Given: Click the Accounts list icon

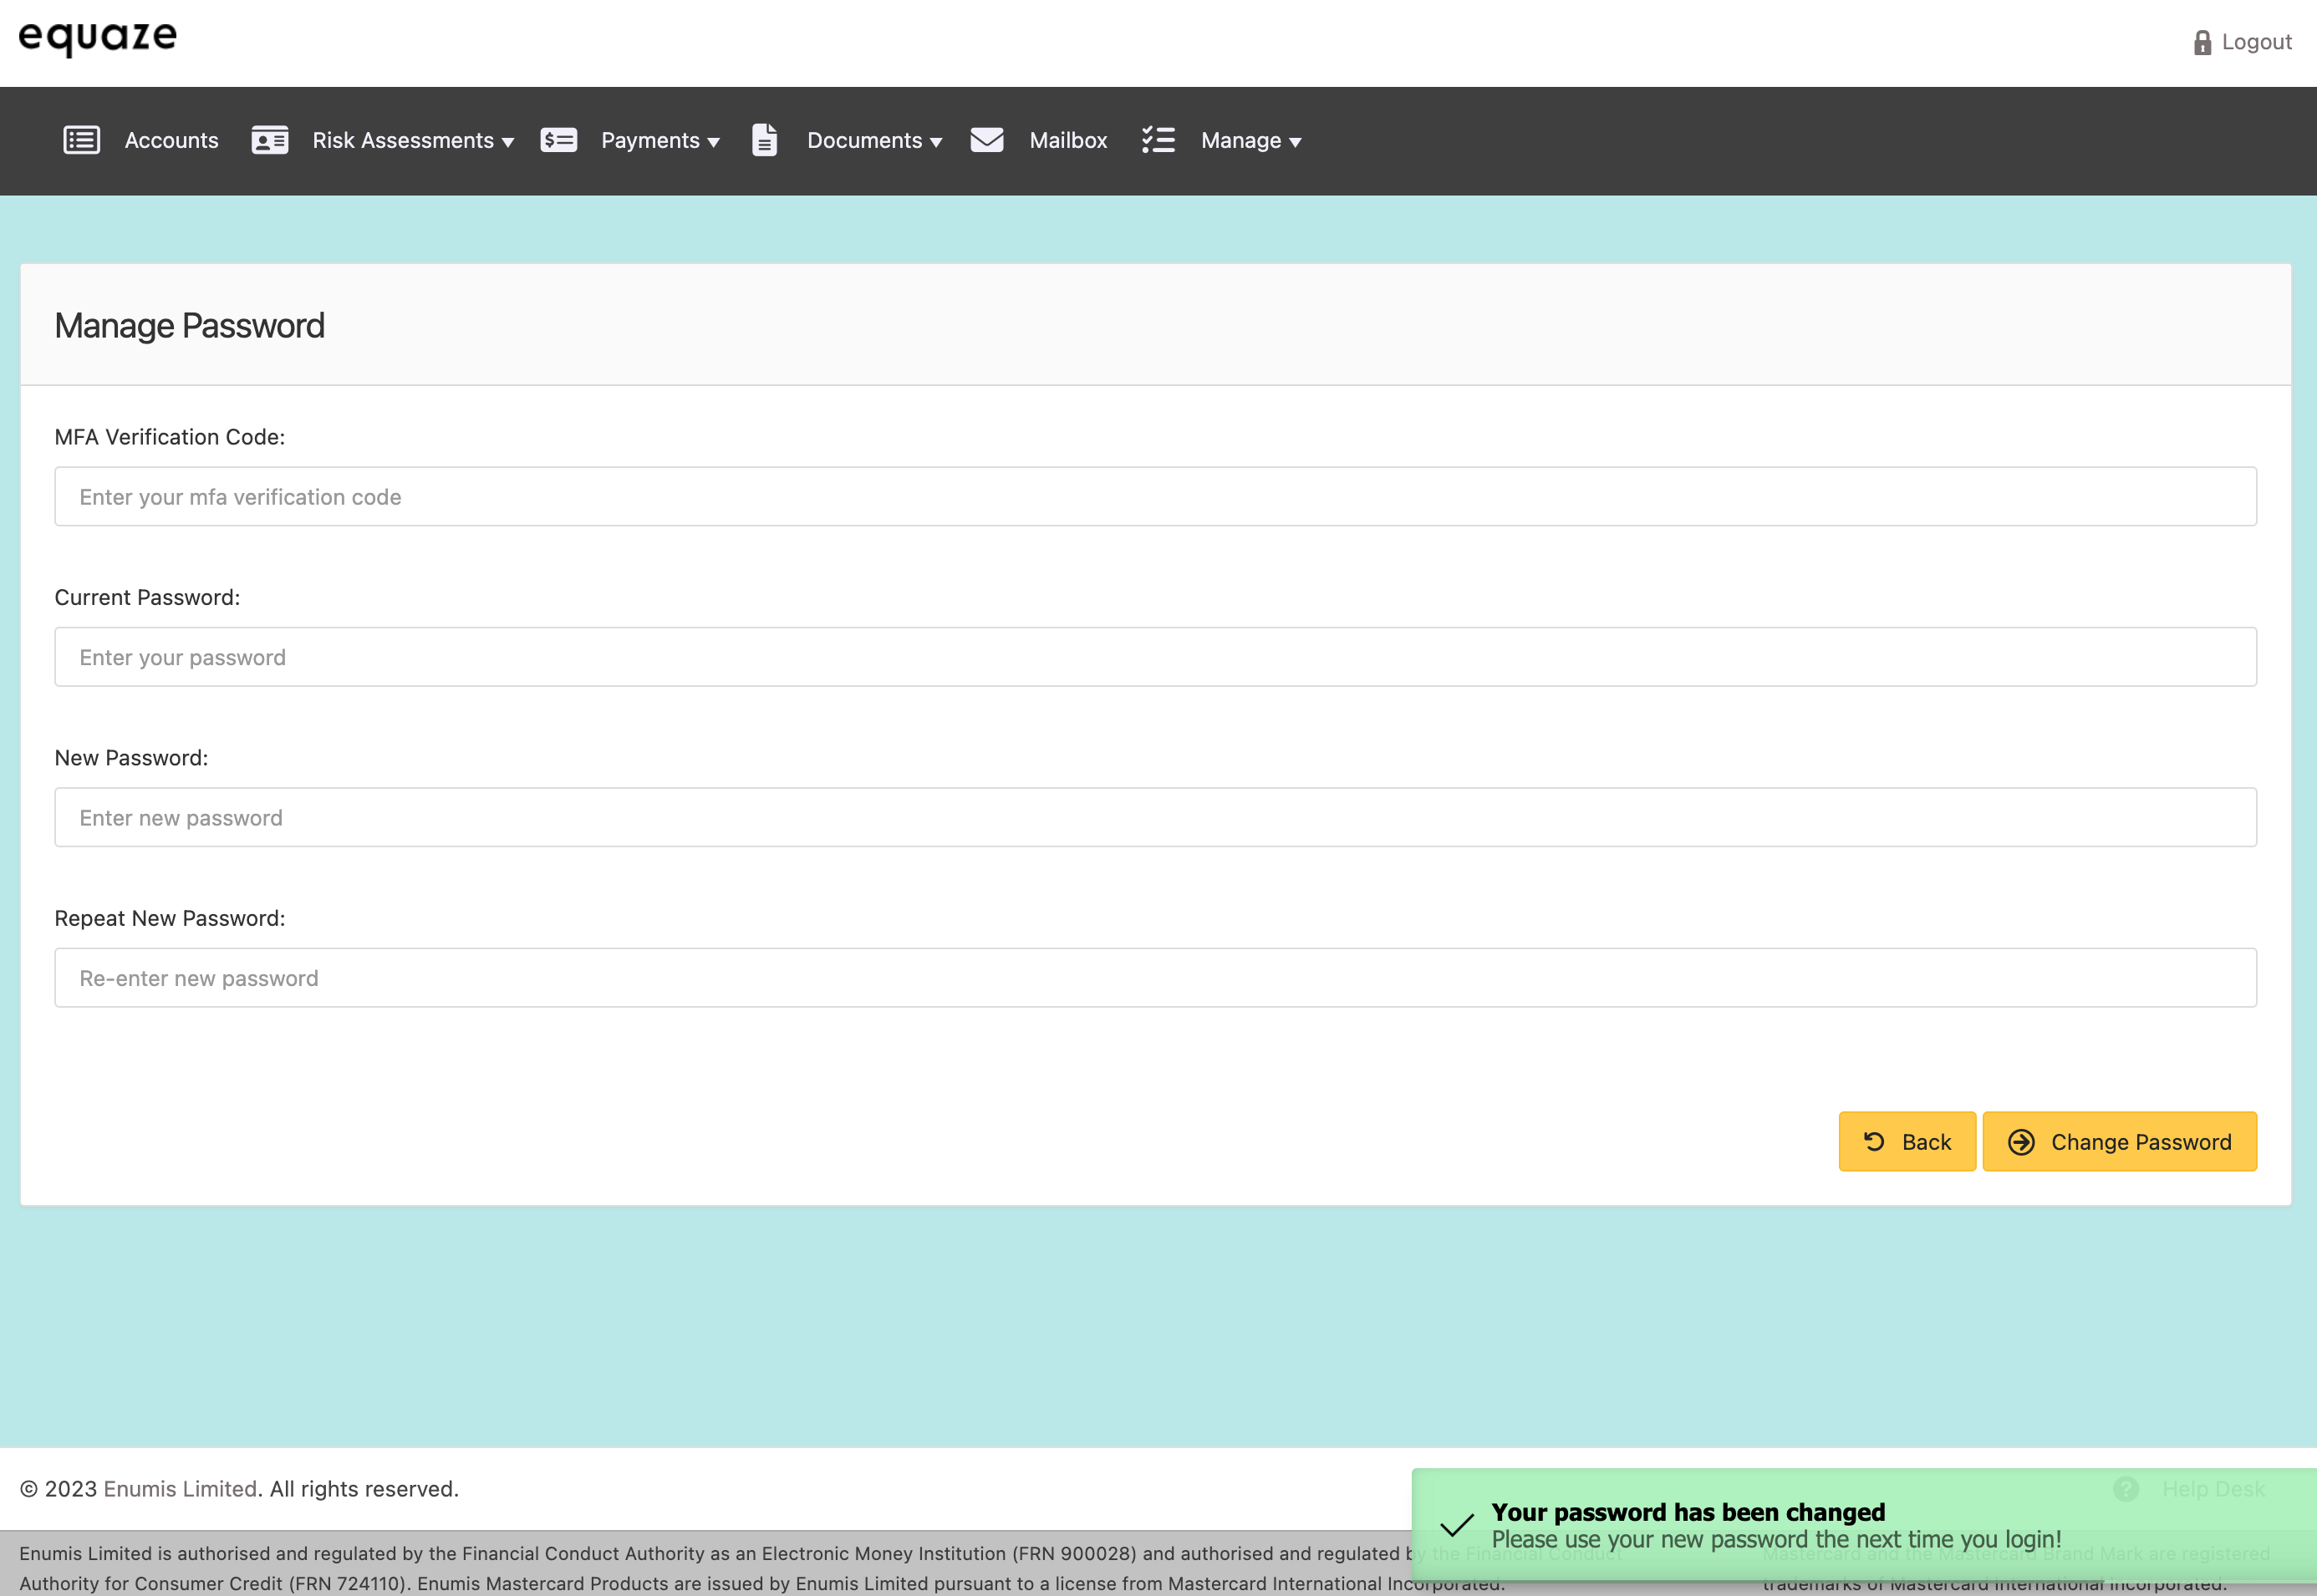Looking at the screenshot, I should [81, 140].
